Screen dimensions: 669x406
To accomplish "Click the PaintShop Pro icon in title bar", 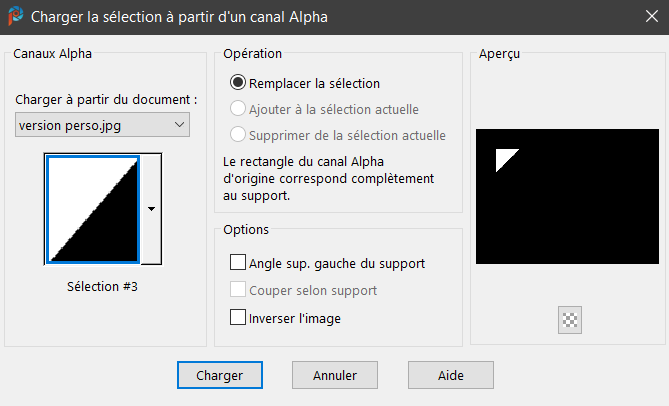I will point(15,17).
